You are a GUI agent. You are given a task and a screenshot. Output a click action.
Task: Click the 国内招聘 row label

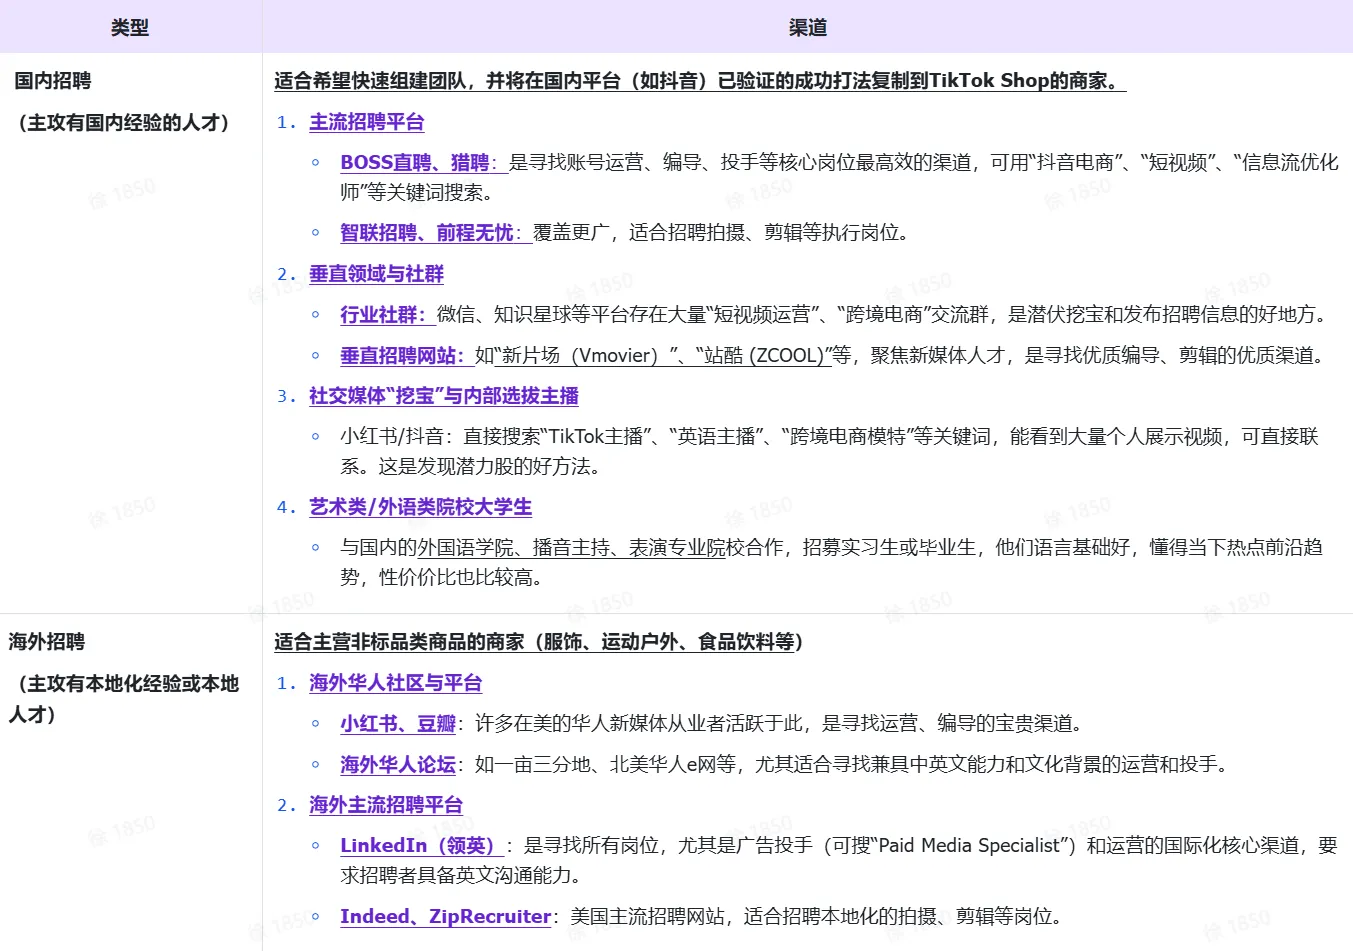coord(53,81)
